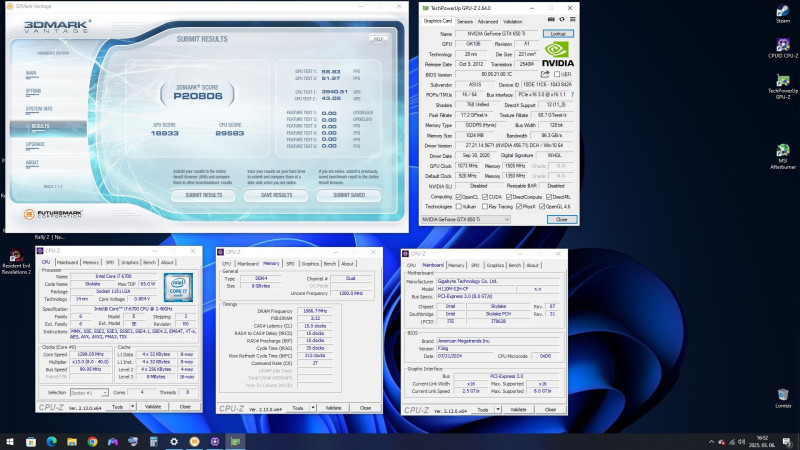
Task: Open Steam desktop shortcut
Action: (x=783, y=14)
